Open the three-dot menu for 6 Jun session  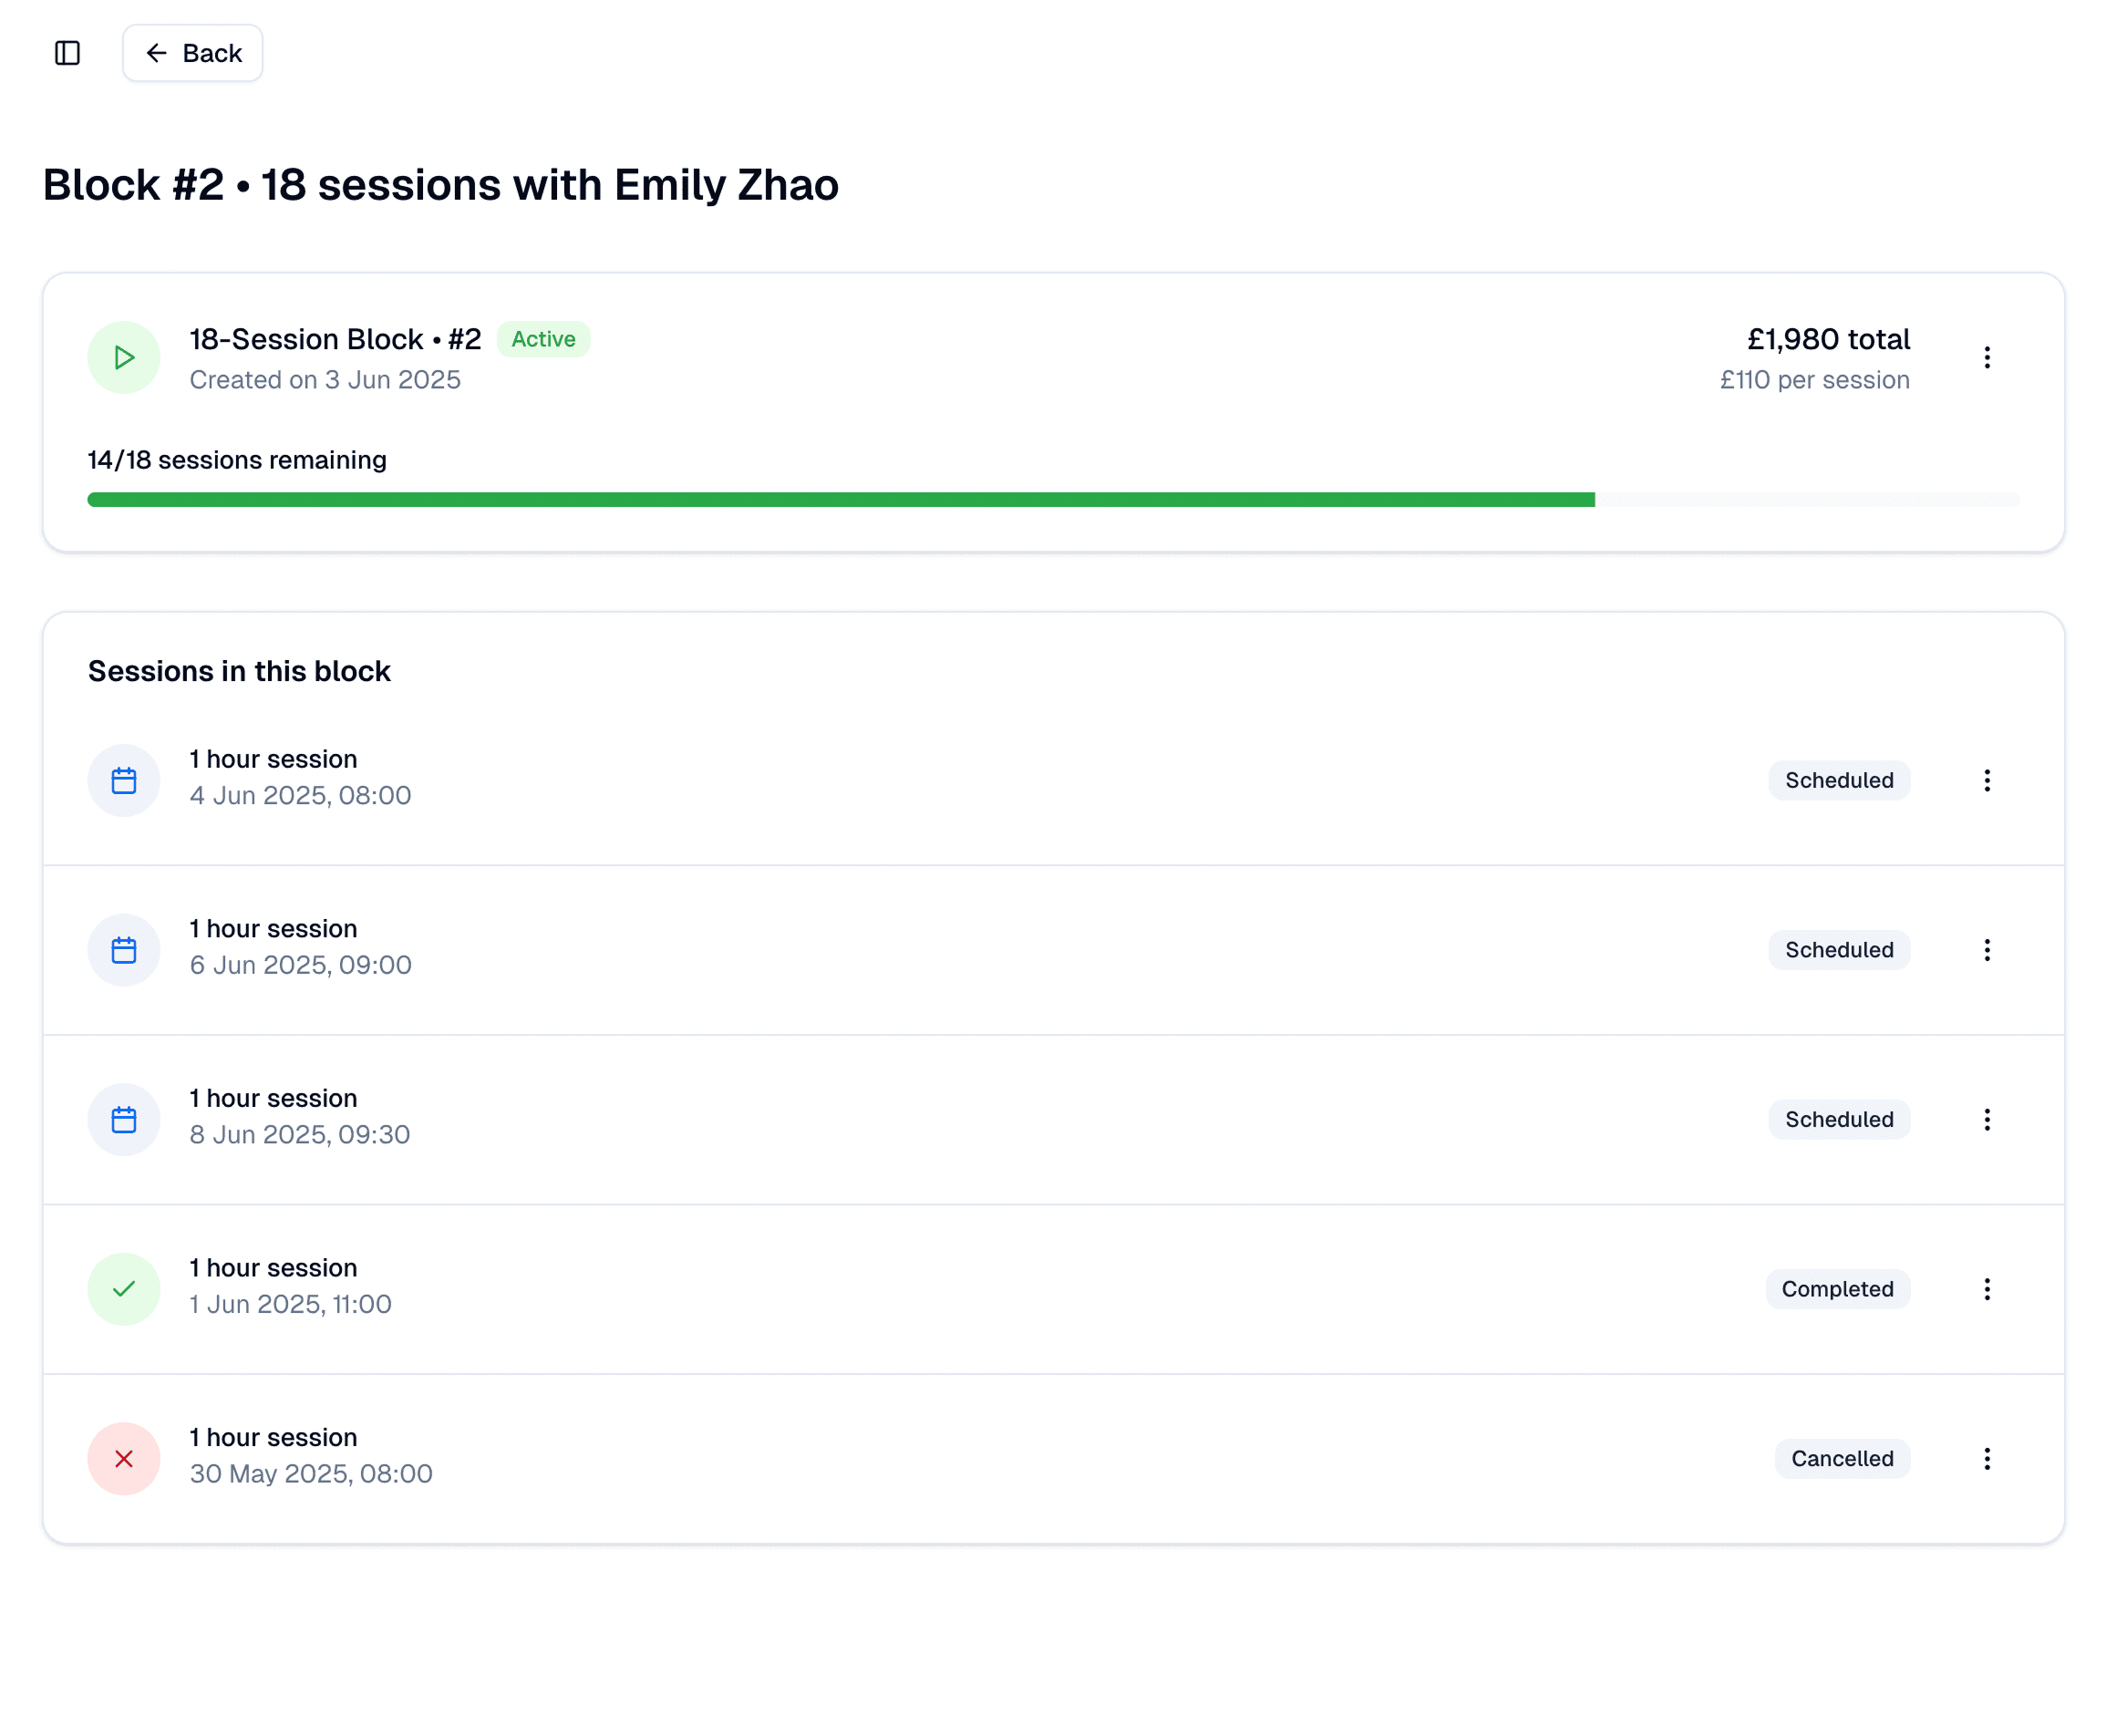click(x=1986, y=950)
